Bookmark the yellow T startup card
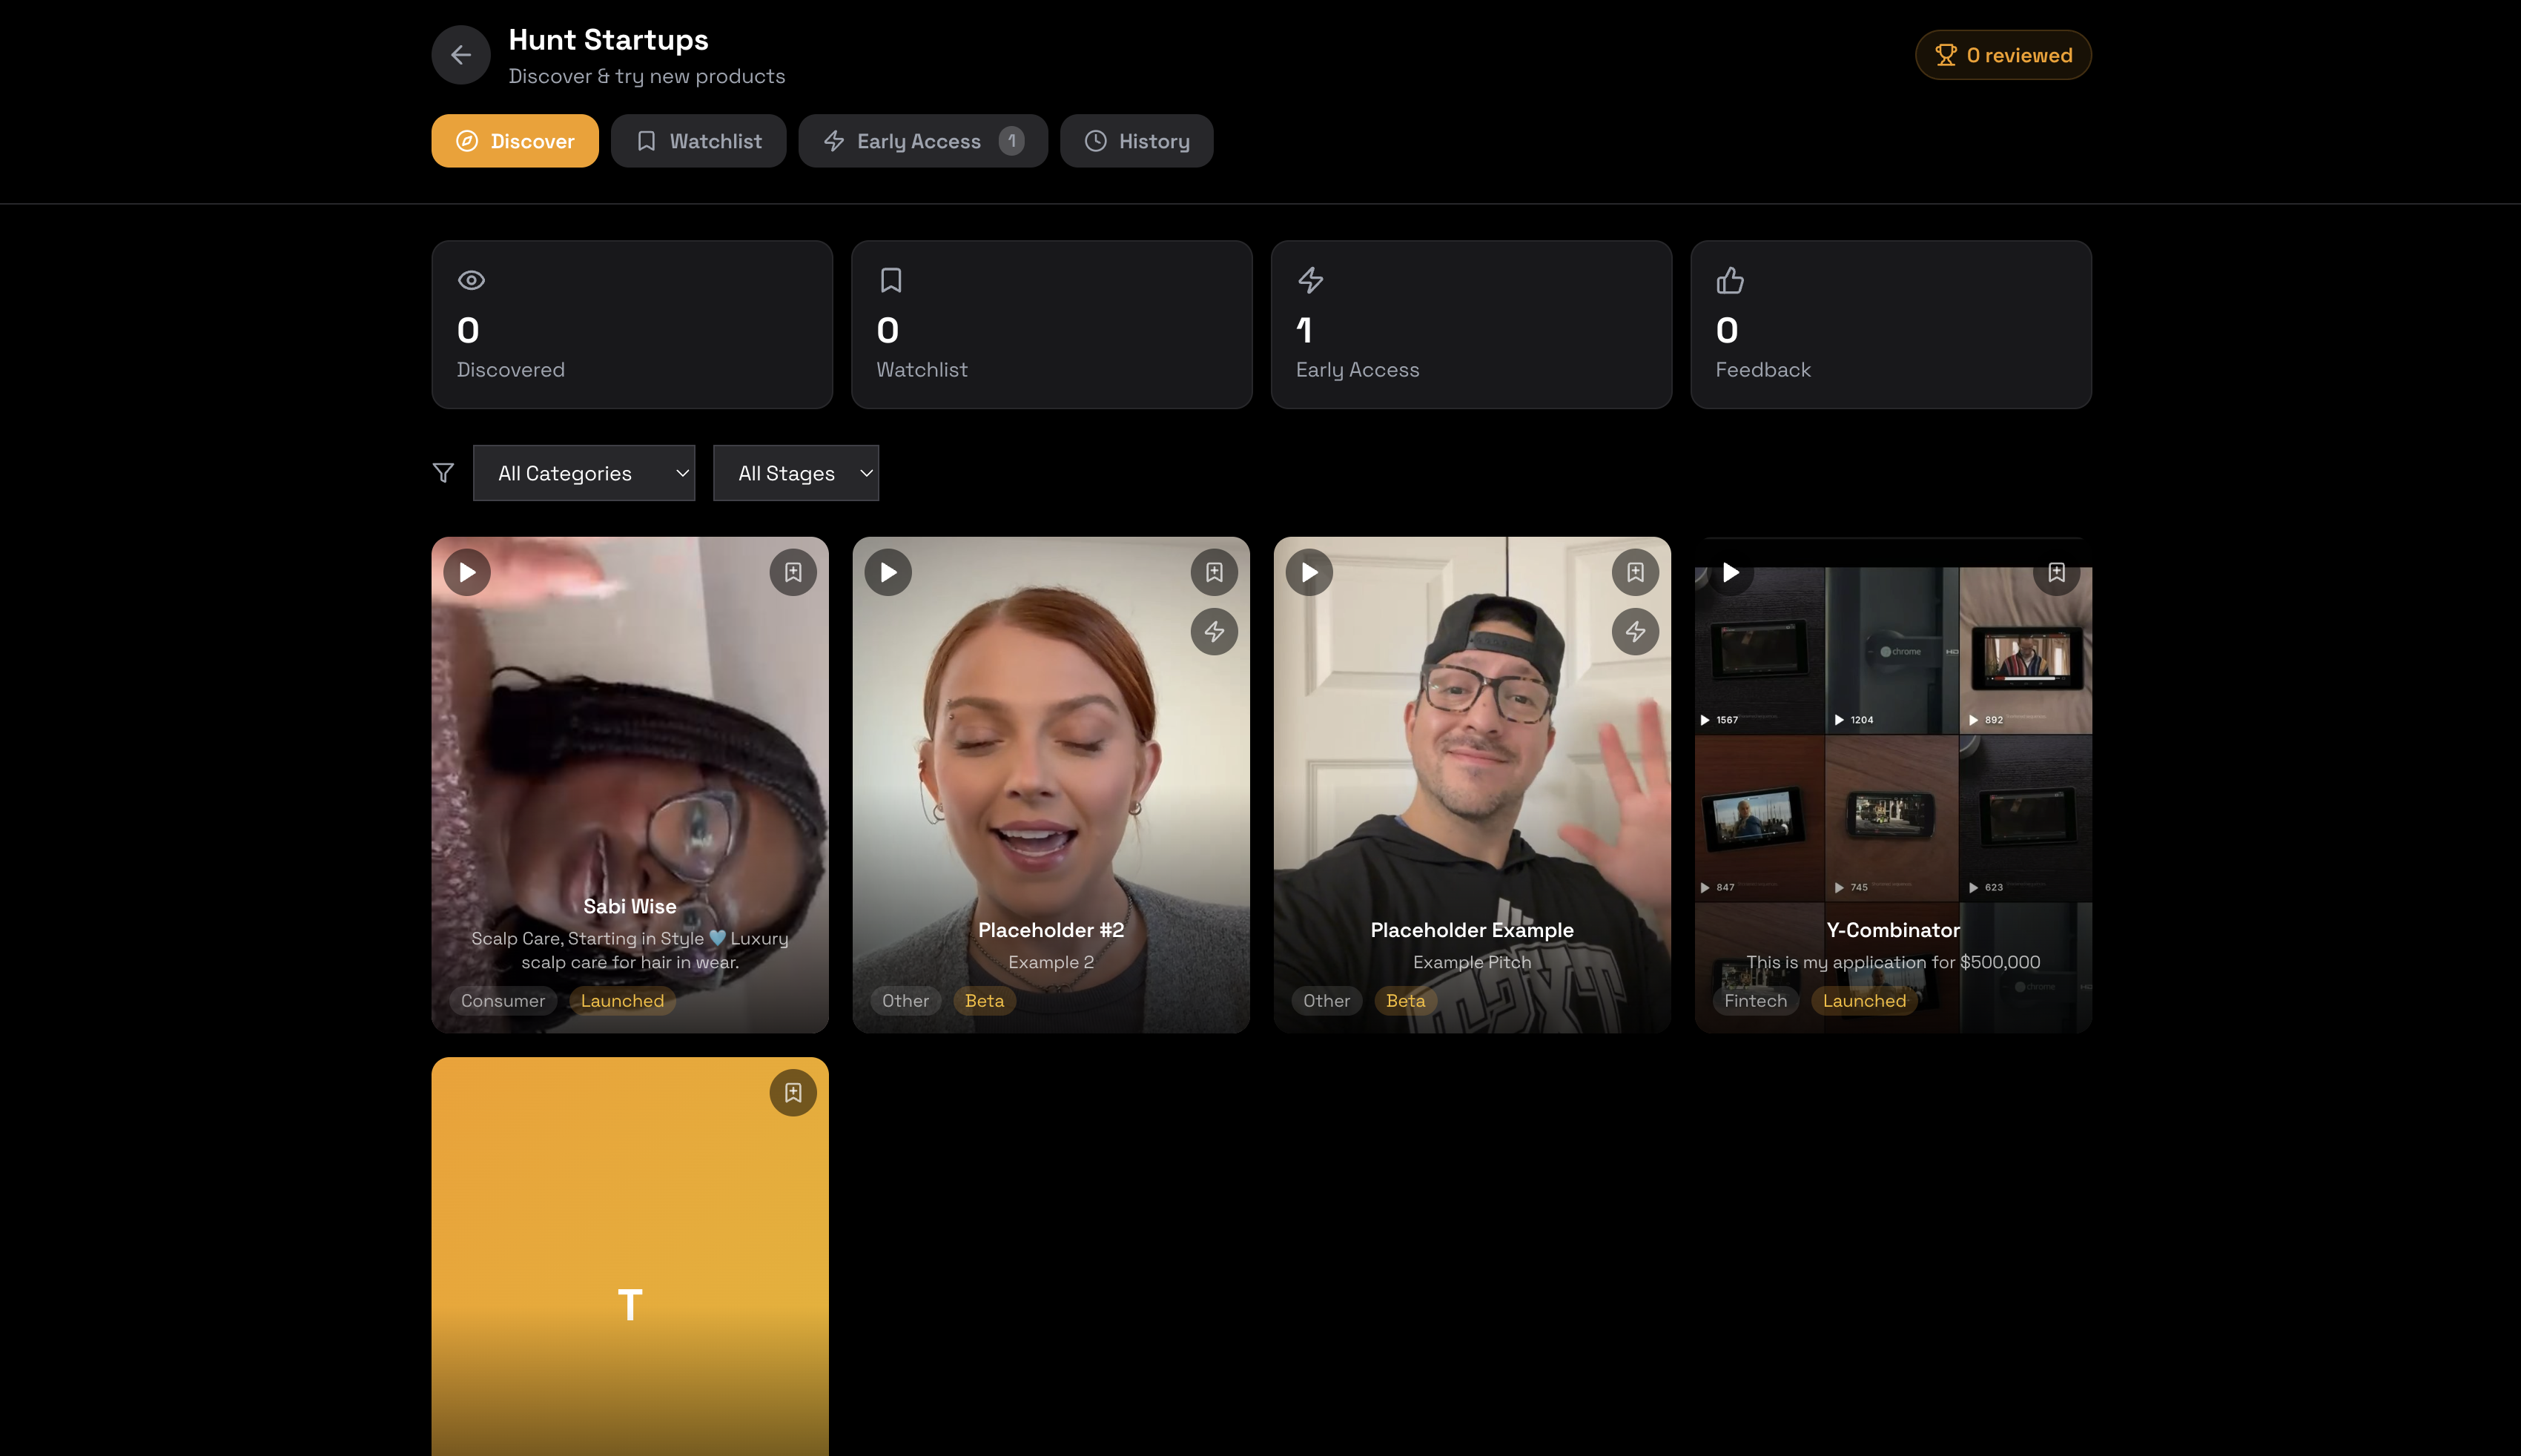Screen dimensions: 2521x1456 click(x=793, y=1092)
